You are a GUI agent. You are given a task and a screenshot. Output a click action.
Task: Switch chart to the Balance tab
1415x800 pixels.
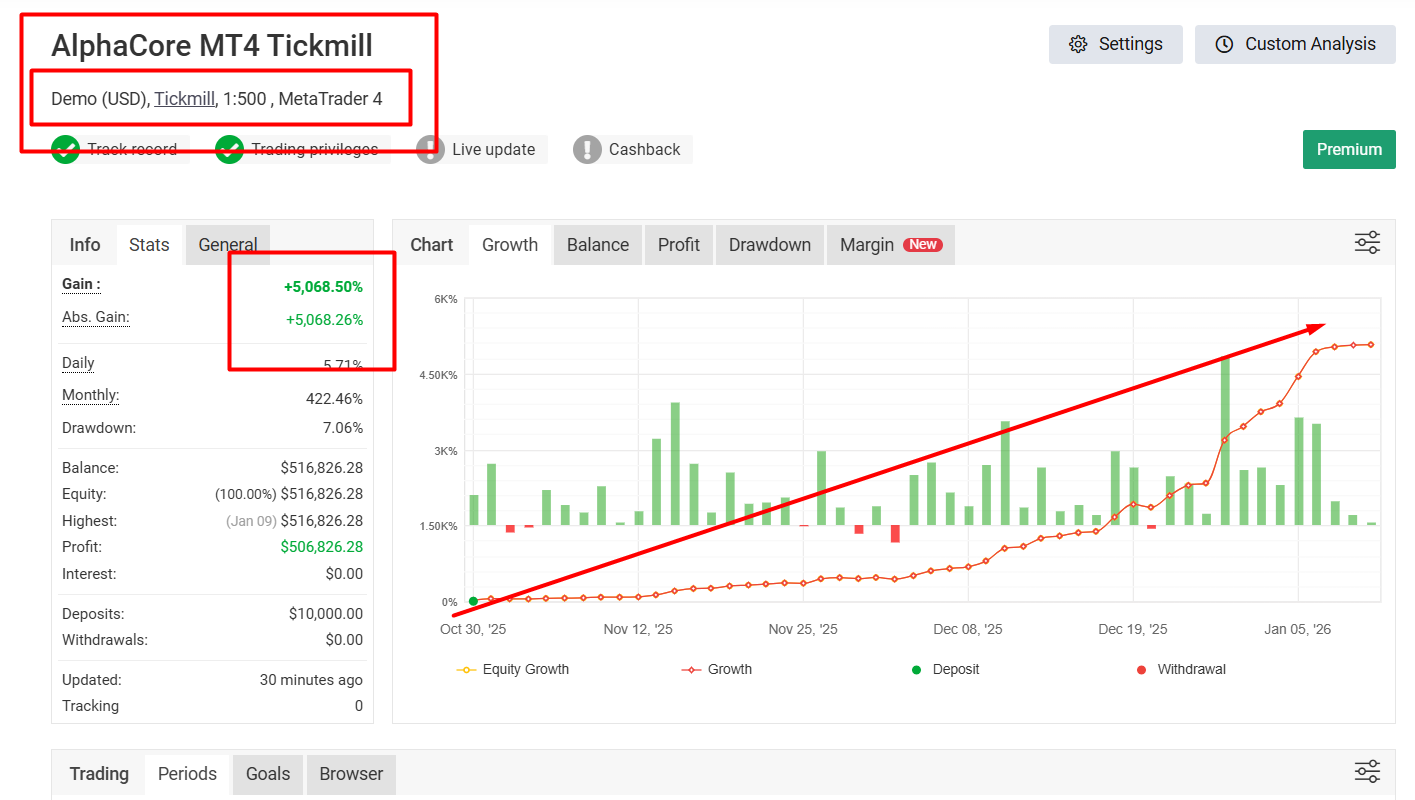click(598, 245)
